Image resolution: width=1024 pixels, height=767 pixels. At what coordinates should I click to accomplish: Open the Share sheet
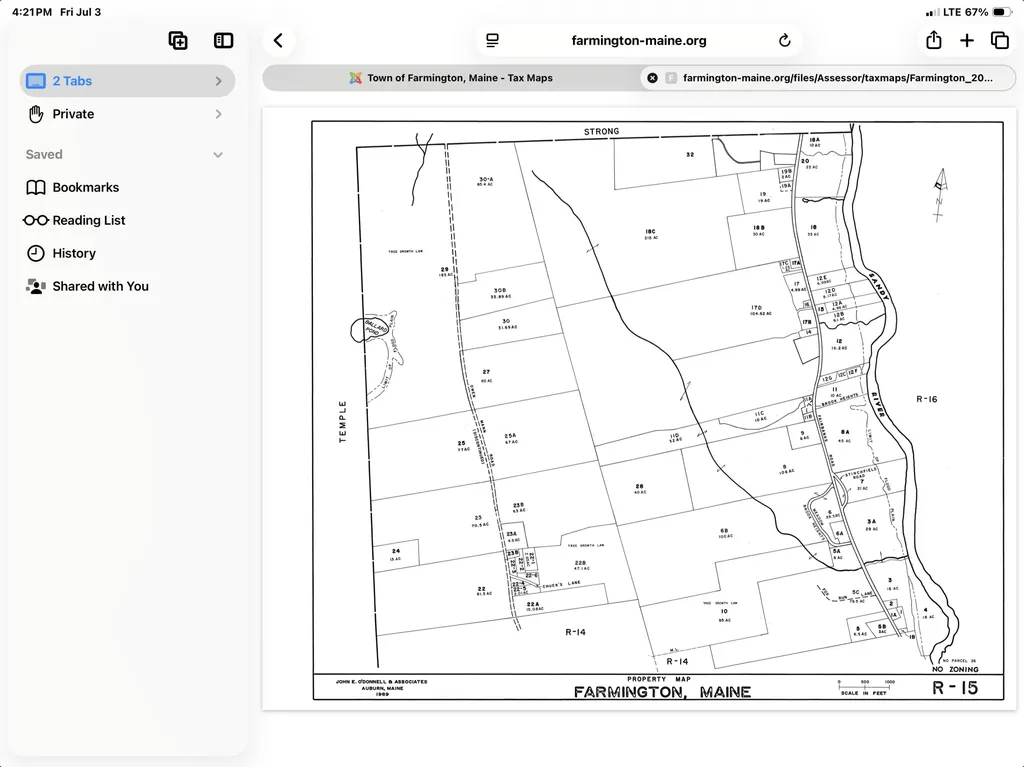934,40
